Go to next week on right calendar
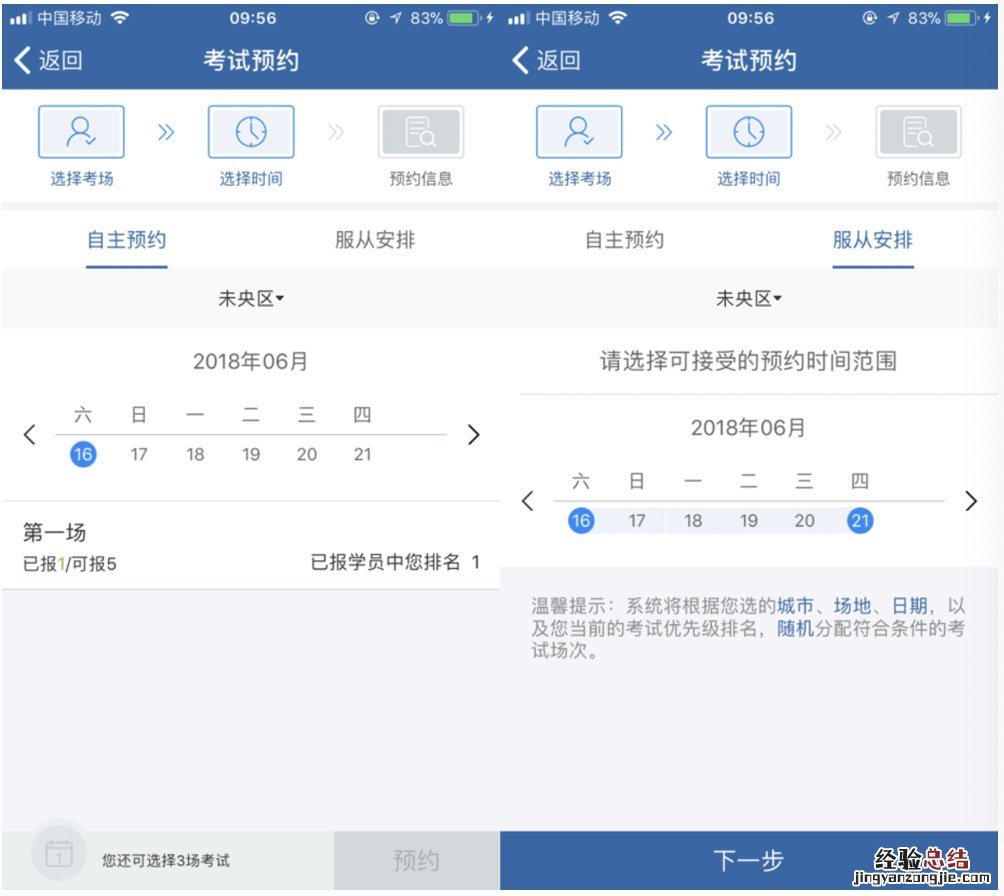 point(971,501)
